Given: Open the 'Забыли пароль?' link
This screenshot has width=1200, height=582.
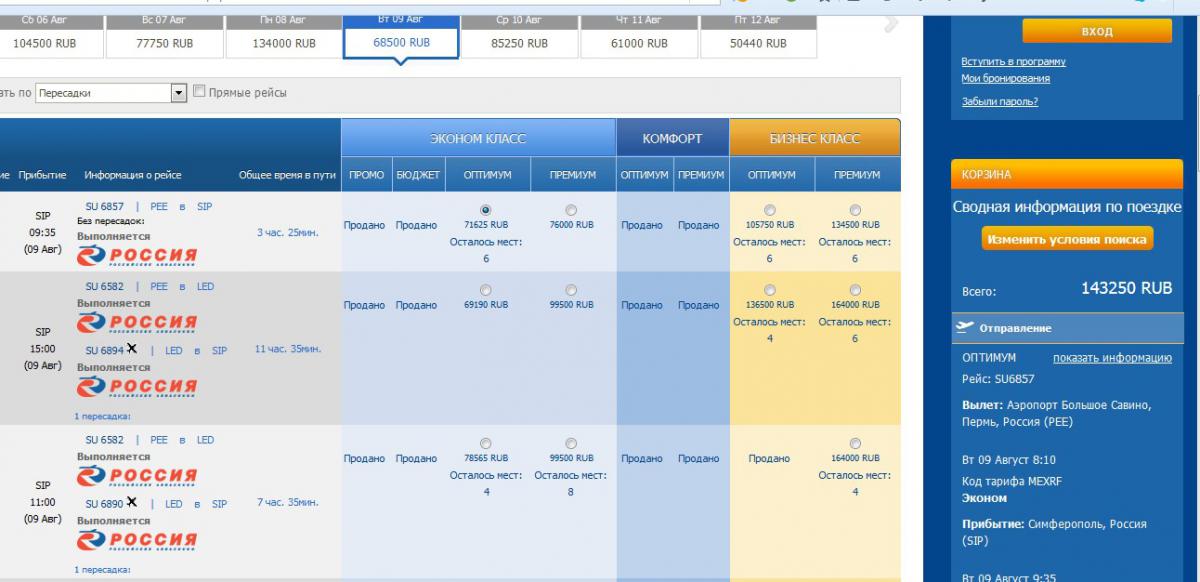Looking at the screenshot, I should point(999,101).
